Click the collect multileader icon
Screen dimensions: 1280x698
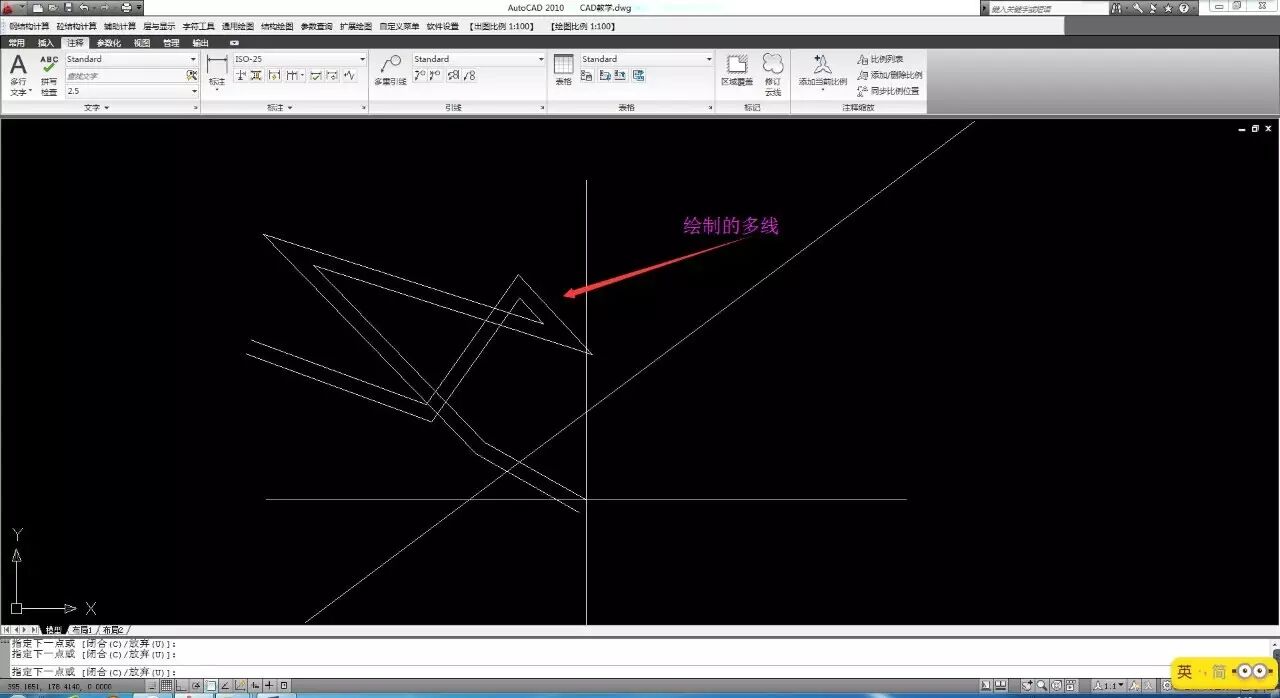tap(469, 75)
